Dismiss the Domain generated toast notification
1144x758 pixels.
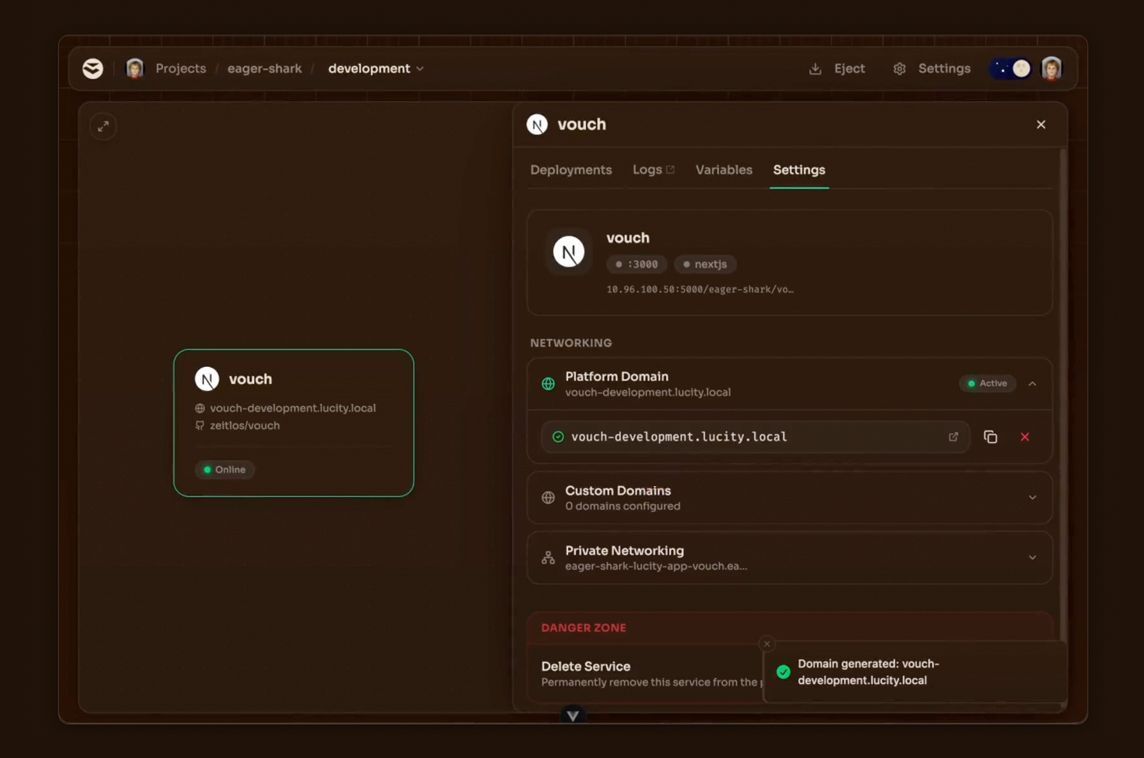coord(766,643)
